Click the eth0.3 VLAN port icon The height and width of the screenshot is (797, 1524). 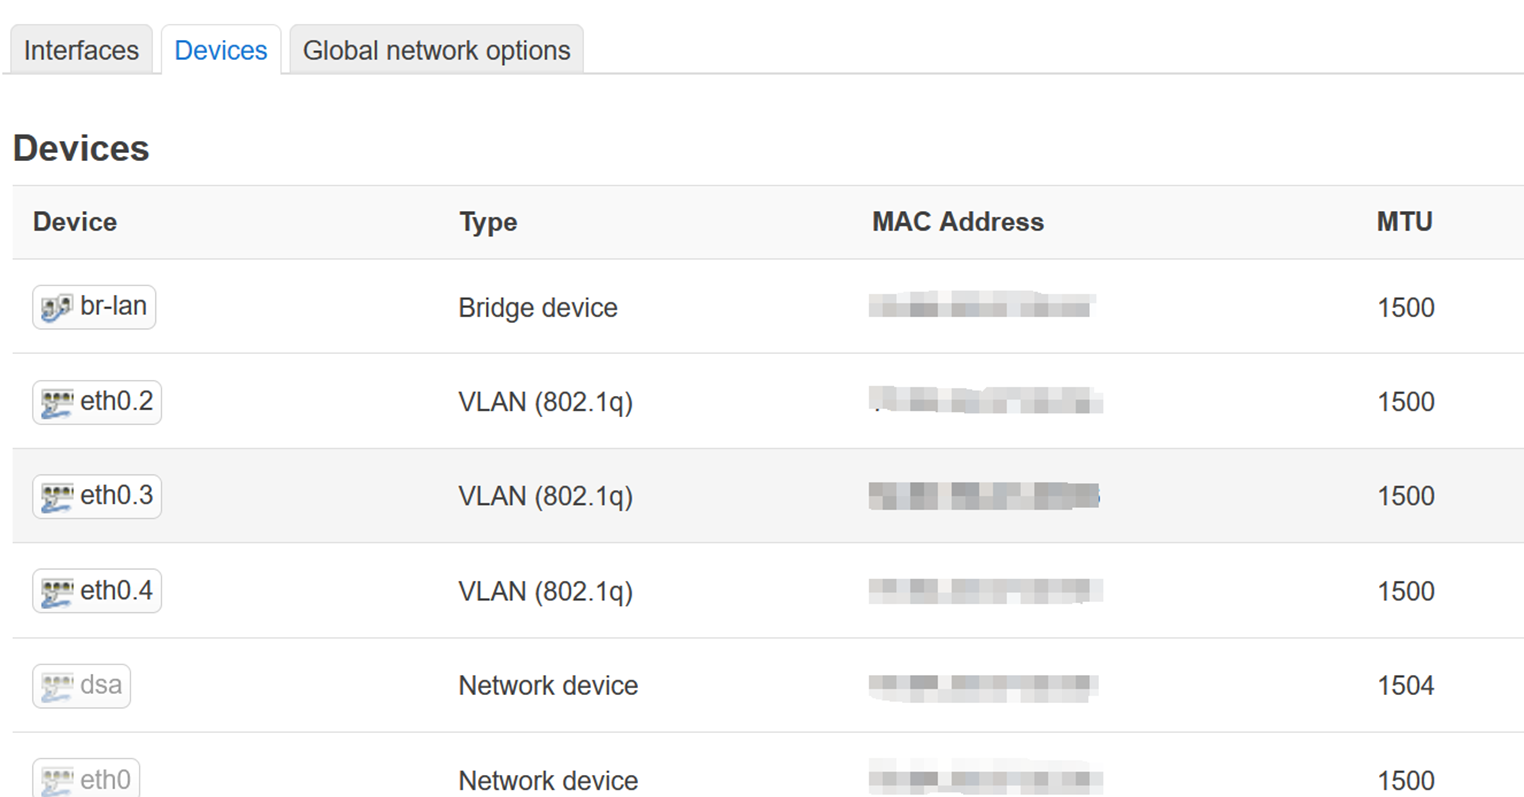(x=57, y=496)
